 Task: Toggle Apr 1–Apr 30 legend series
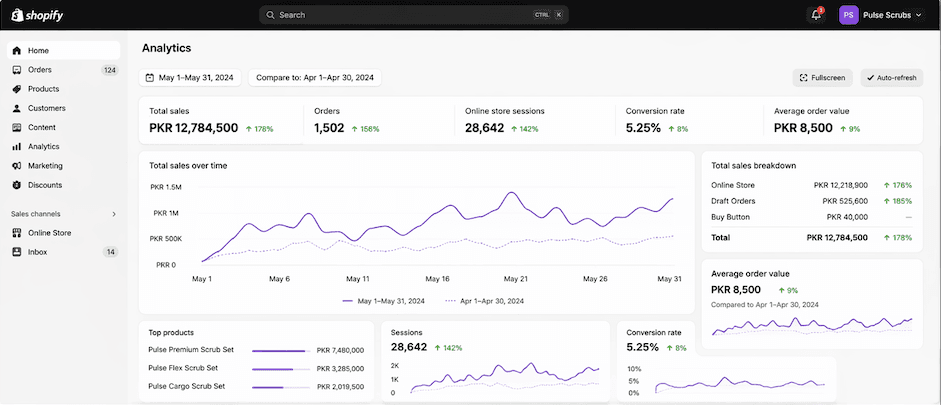click(484, 301)
